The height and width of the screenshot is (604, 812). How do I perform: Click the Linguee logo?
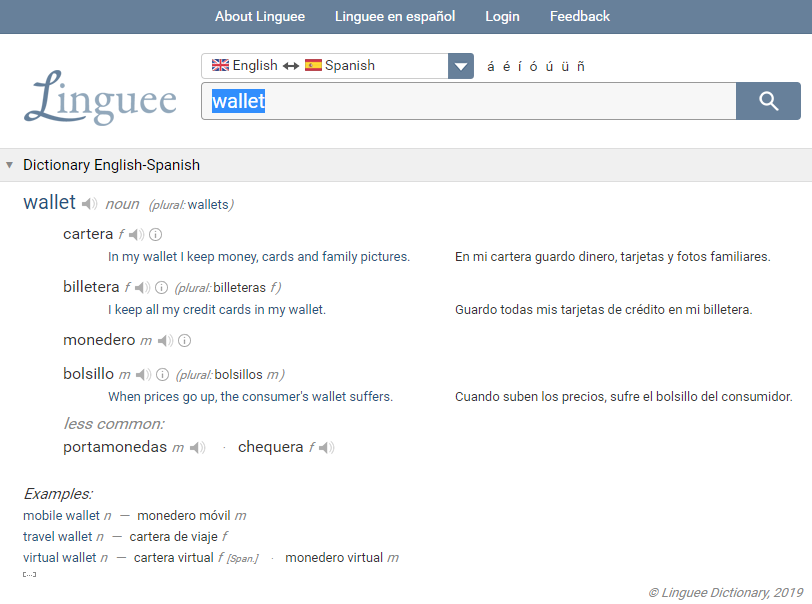[100, 97]
